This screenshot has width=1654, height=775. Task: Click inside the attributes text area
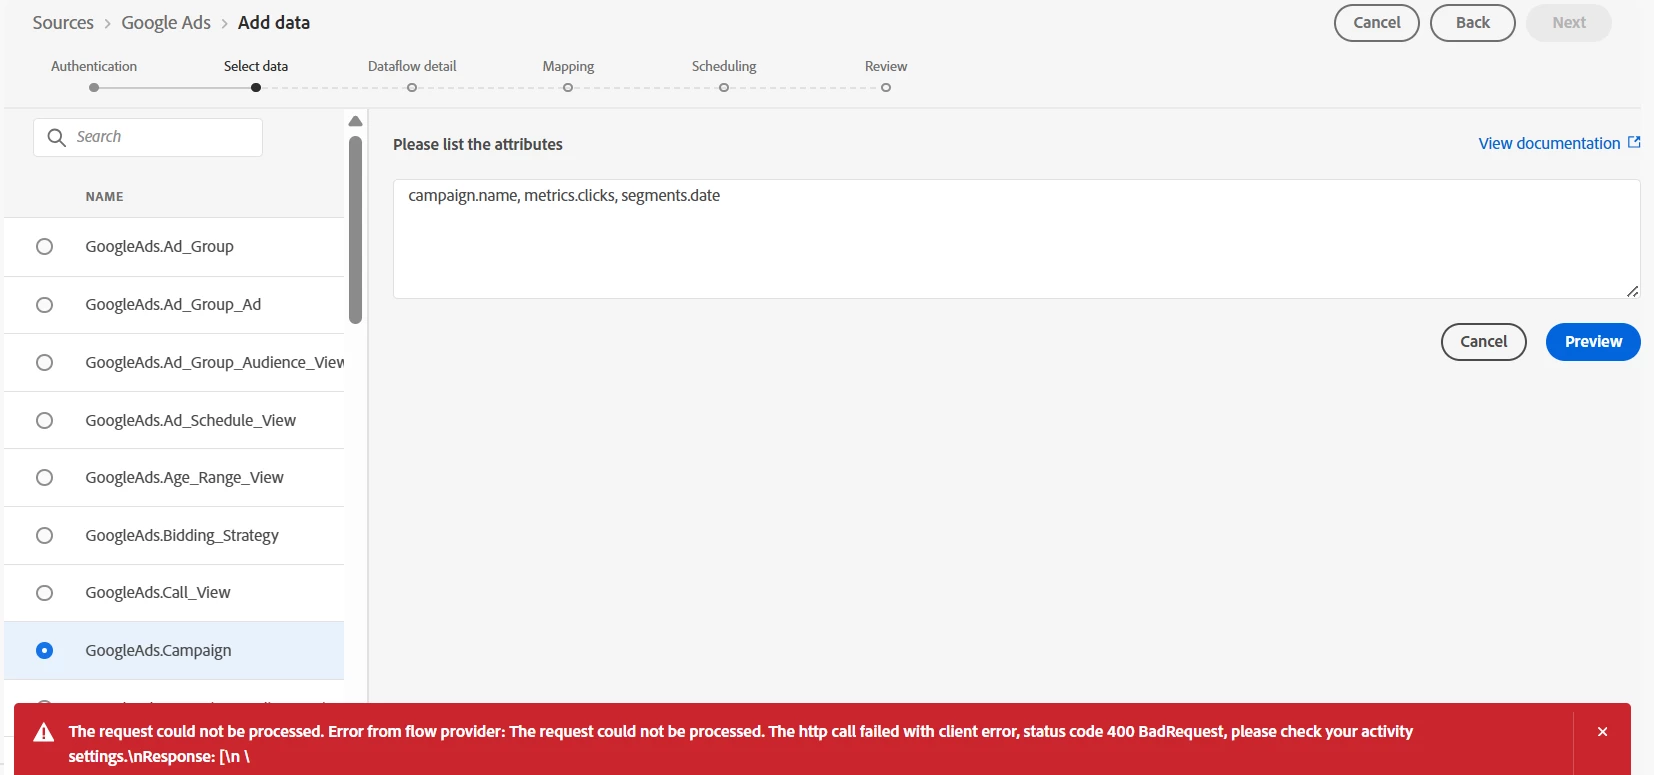click(1016, 239)
